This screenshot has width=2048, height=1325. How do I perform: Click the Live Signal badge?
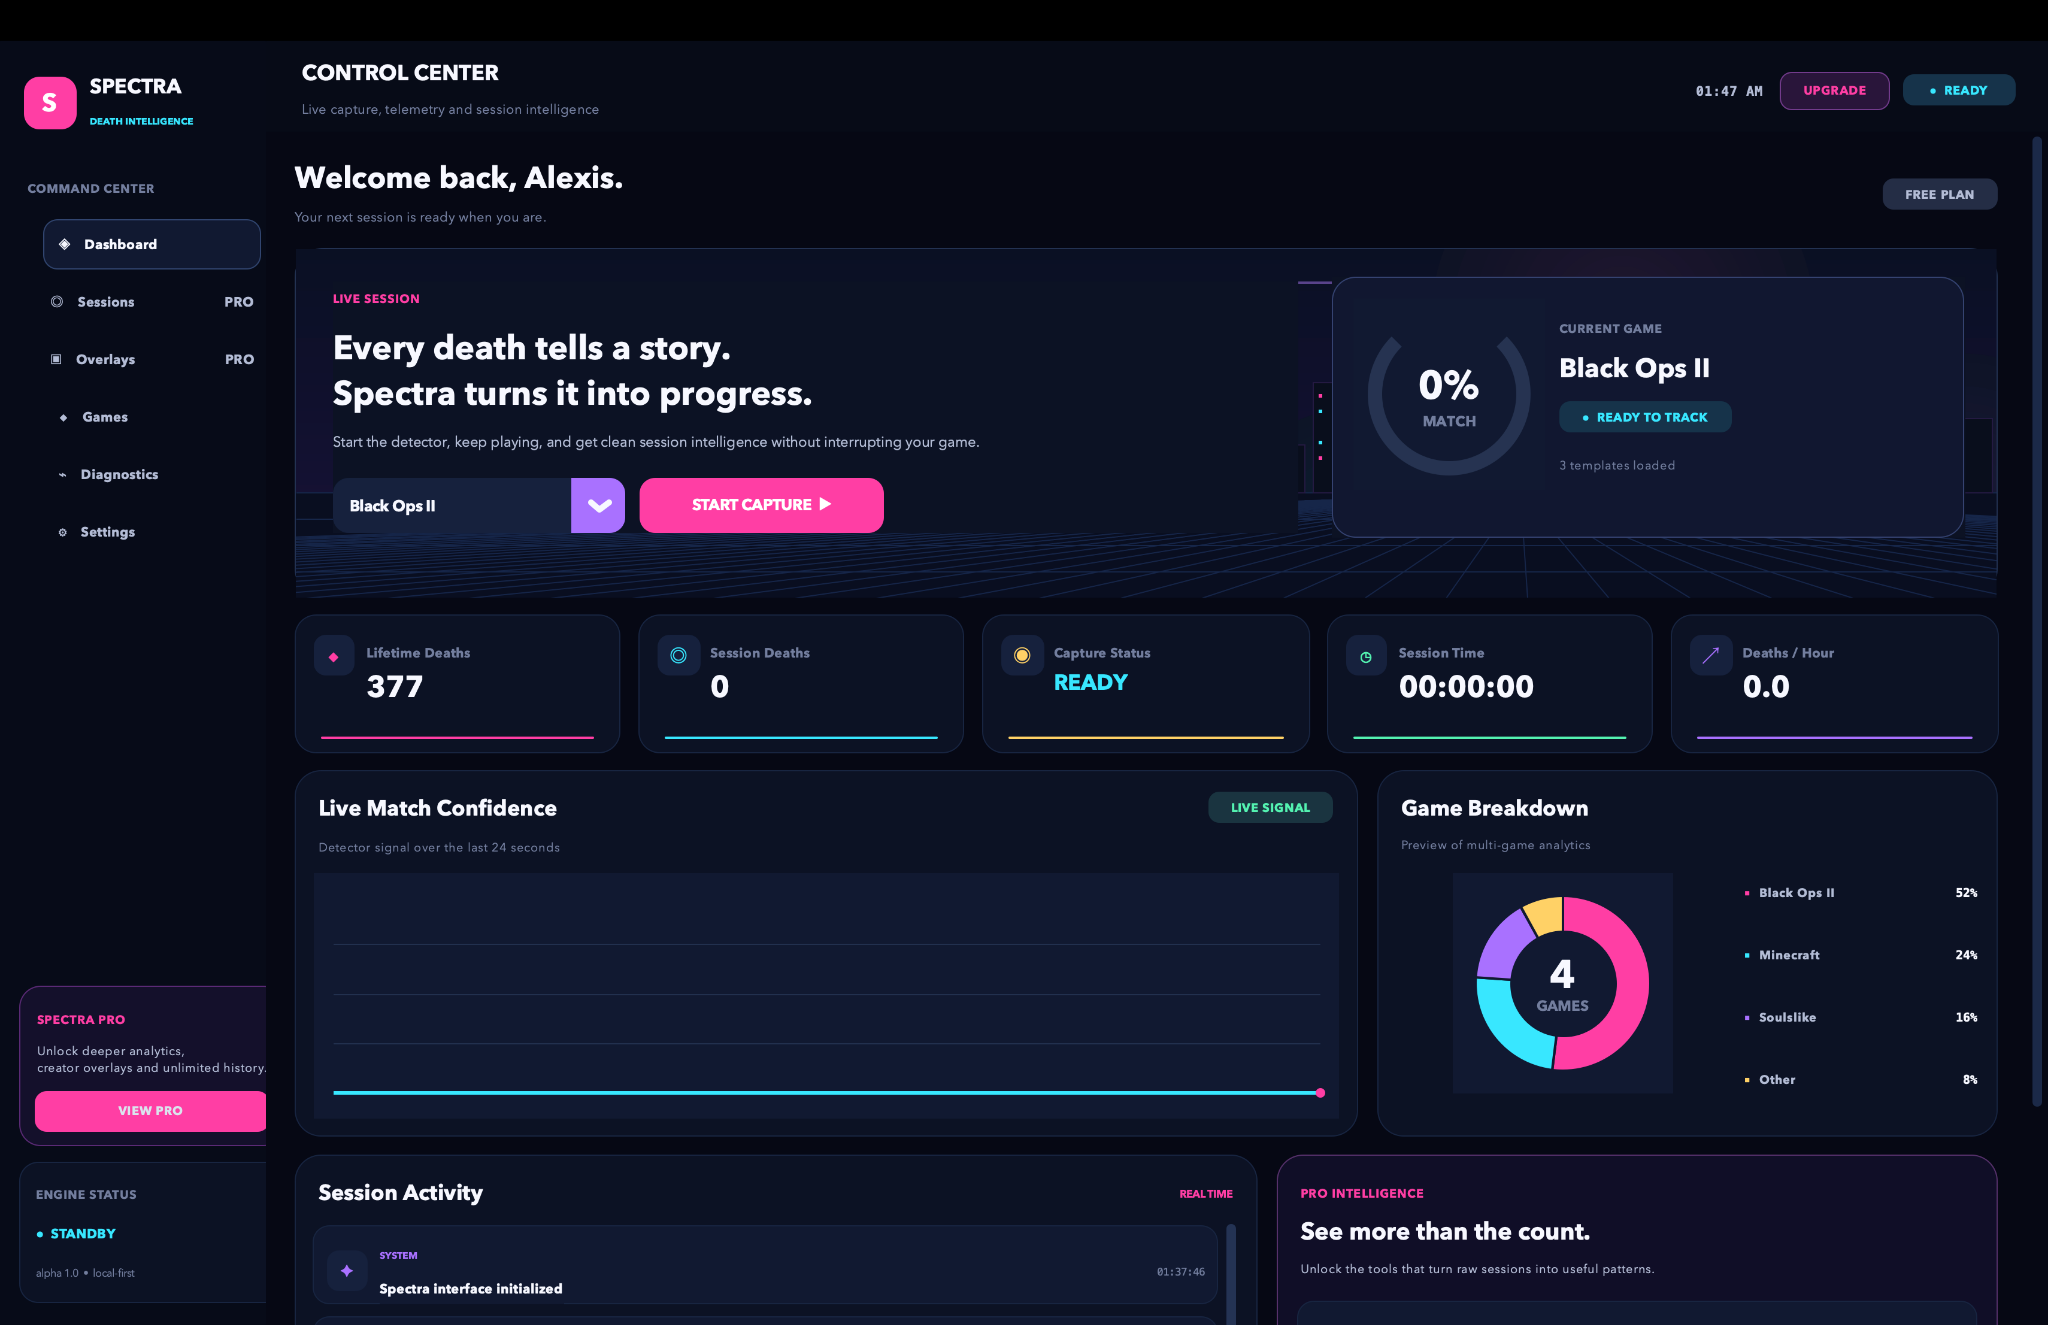[1270, 808]
